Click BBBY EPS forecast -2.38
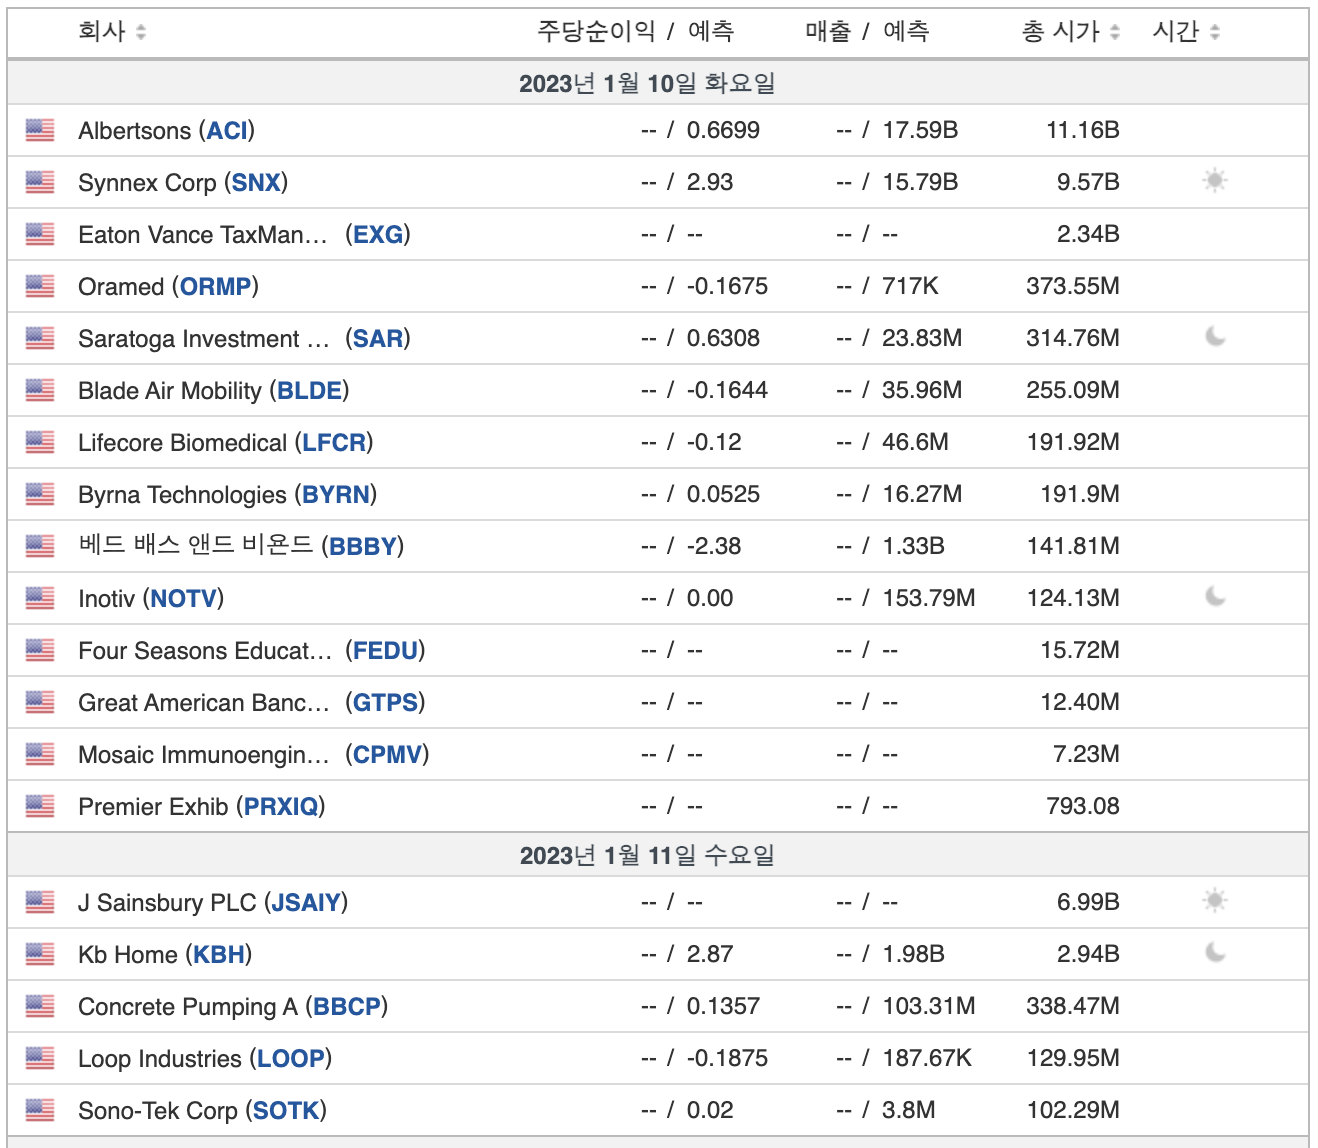The height and width of the screenshot is (1148, 1318). click(x=714, y=546)
